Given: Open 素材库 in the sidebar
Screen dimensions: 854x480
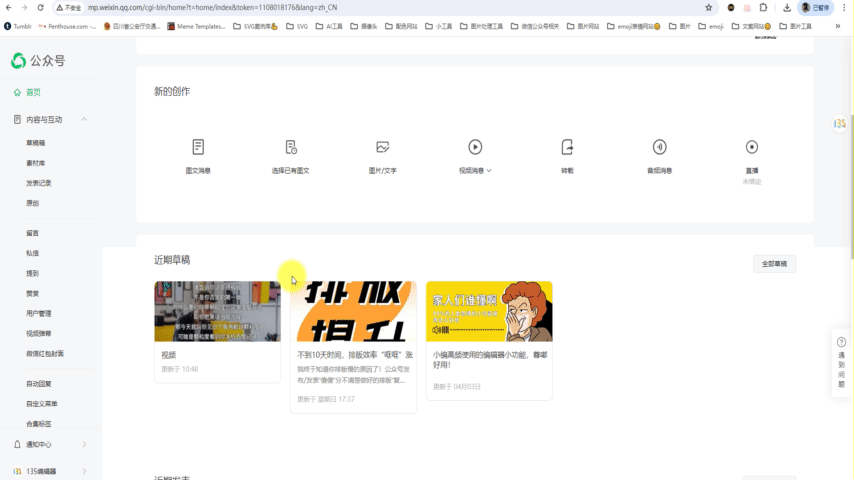Looking at the screenshot, I should (36, 163).
